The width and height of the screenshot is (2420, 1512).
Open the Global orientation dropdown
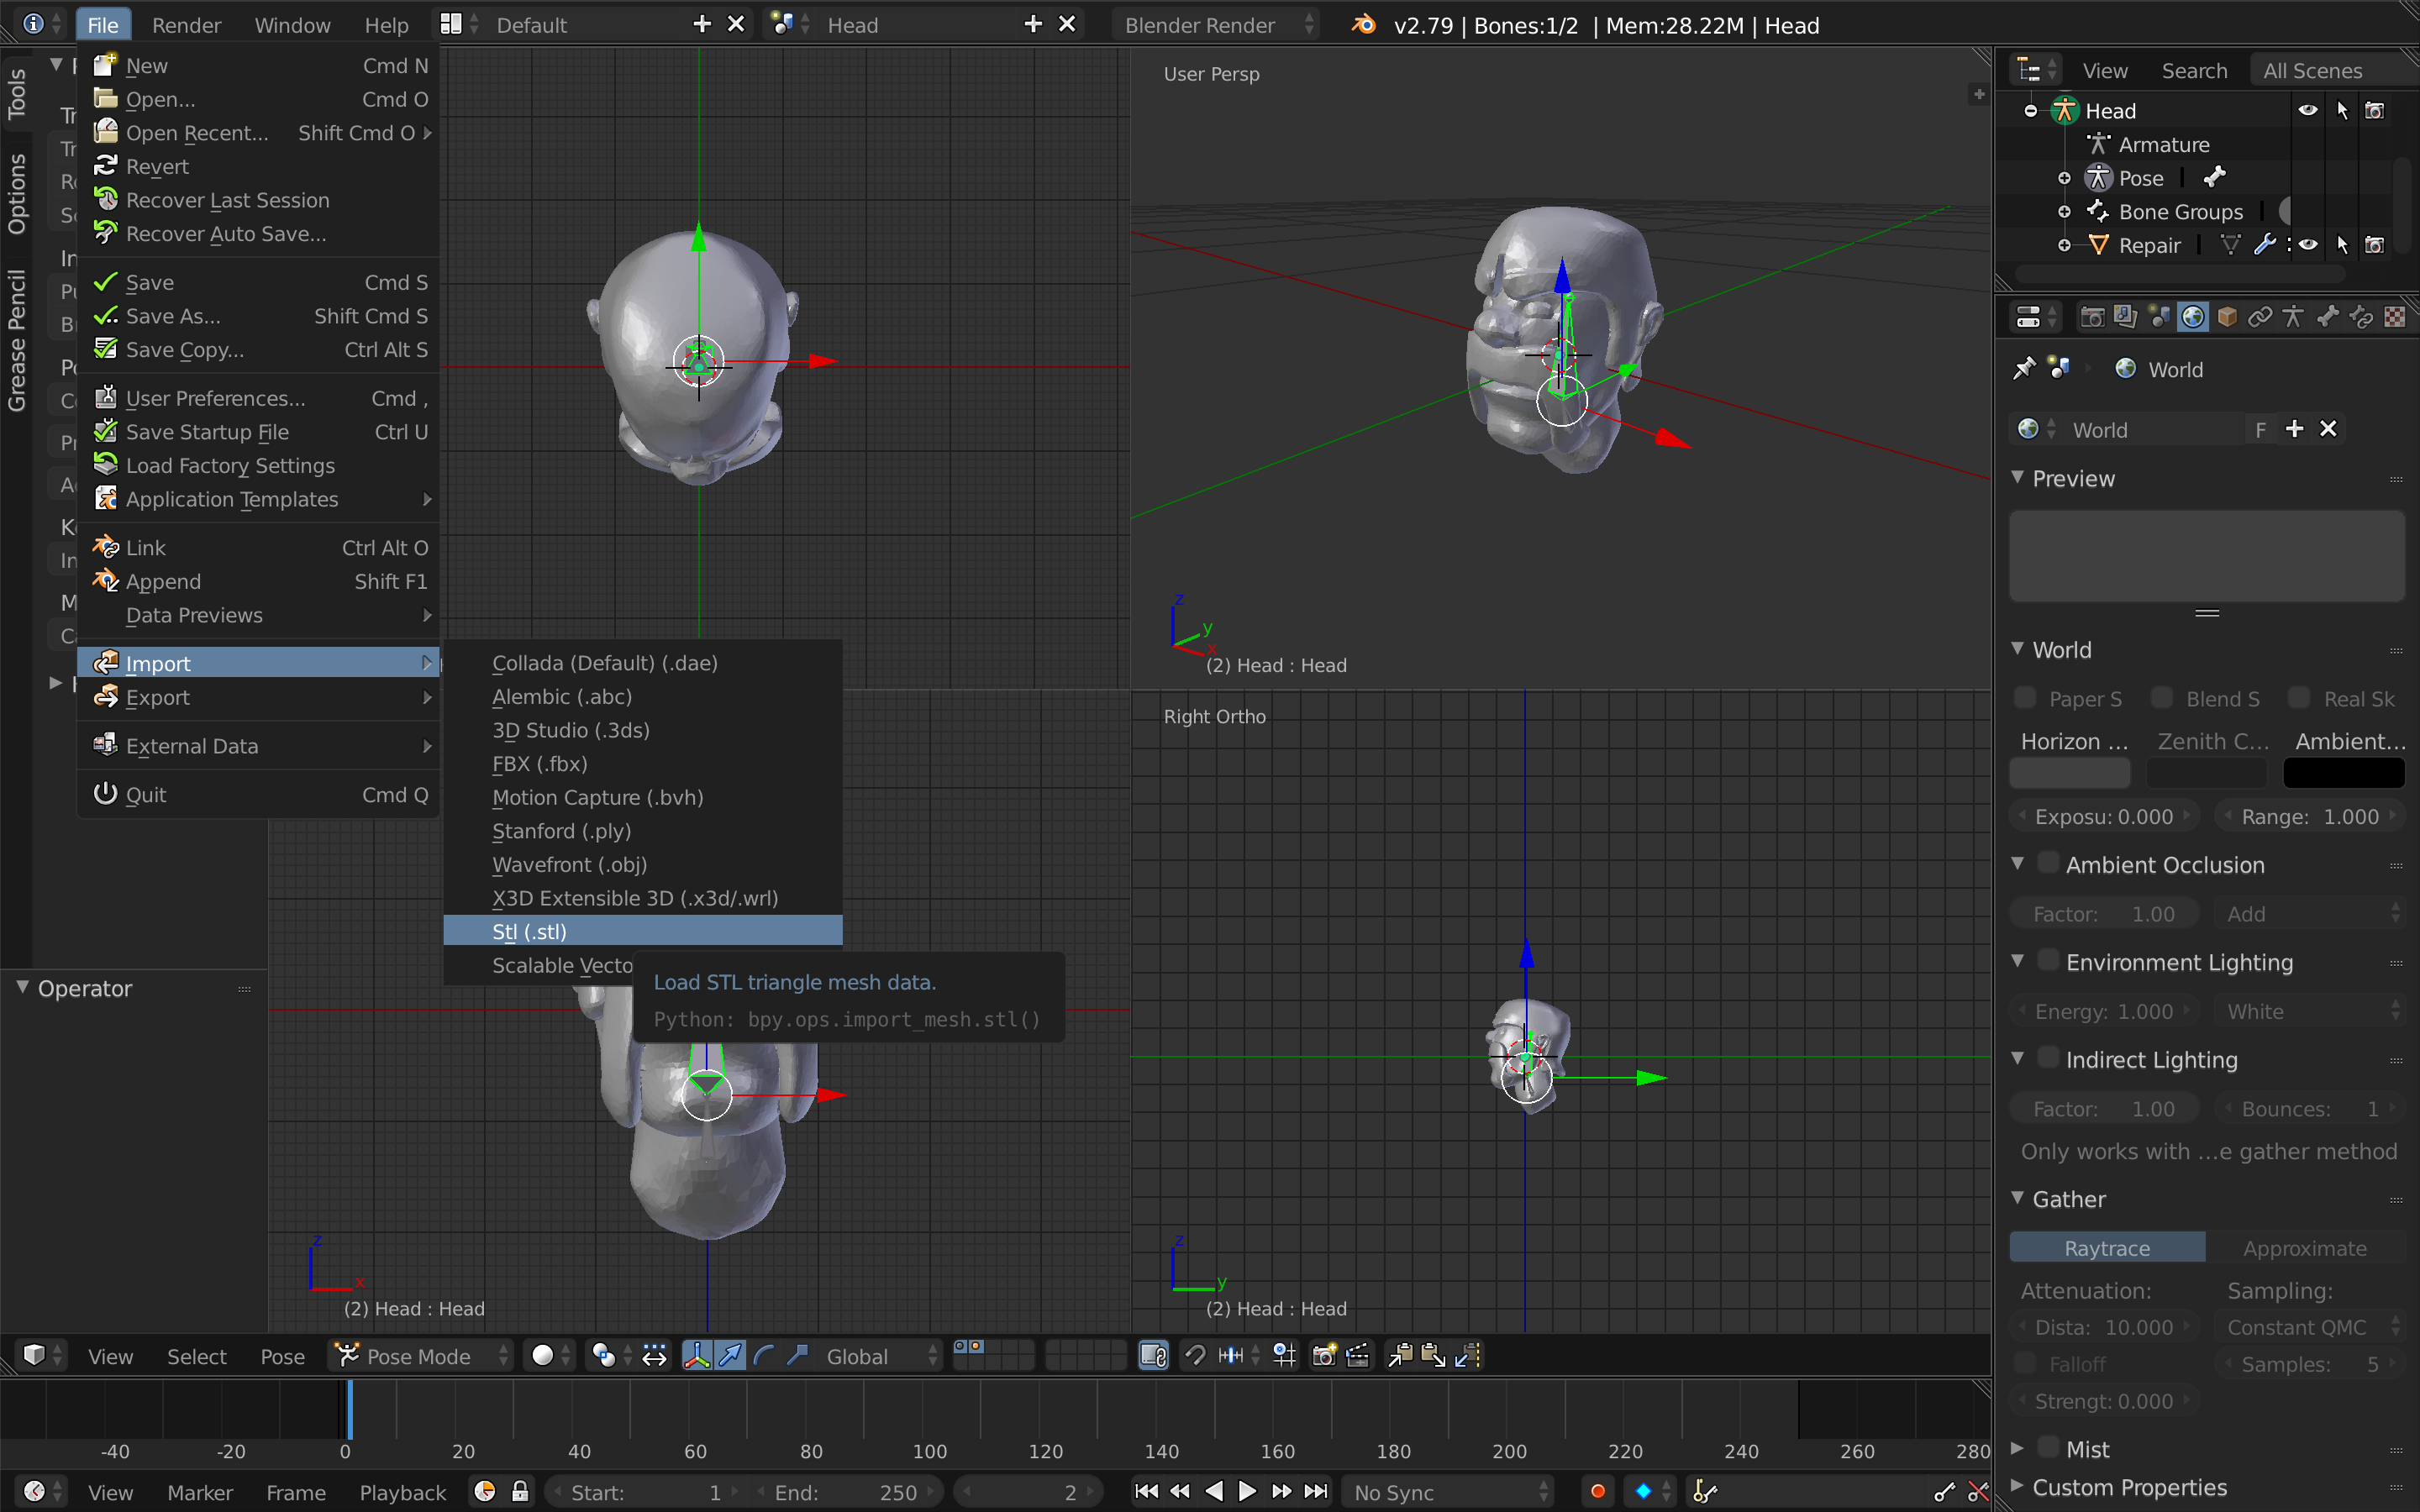[x=881, y=1356]
